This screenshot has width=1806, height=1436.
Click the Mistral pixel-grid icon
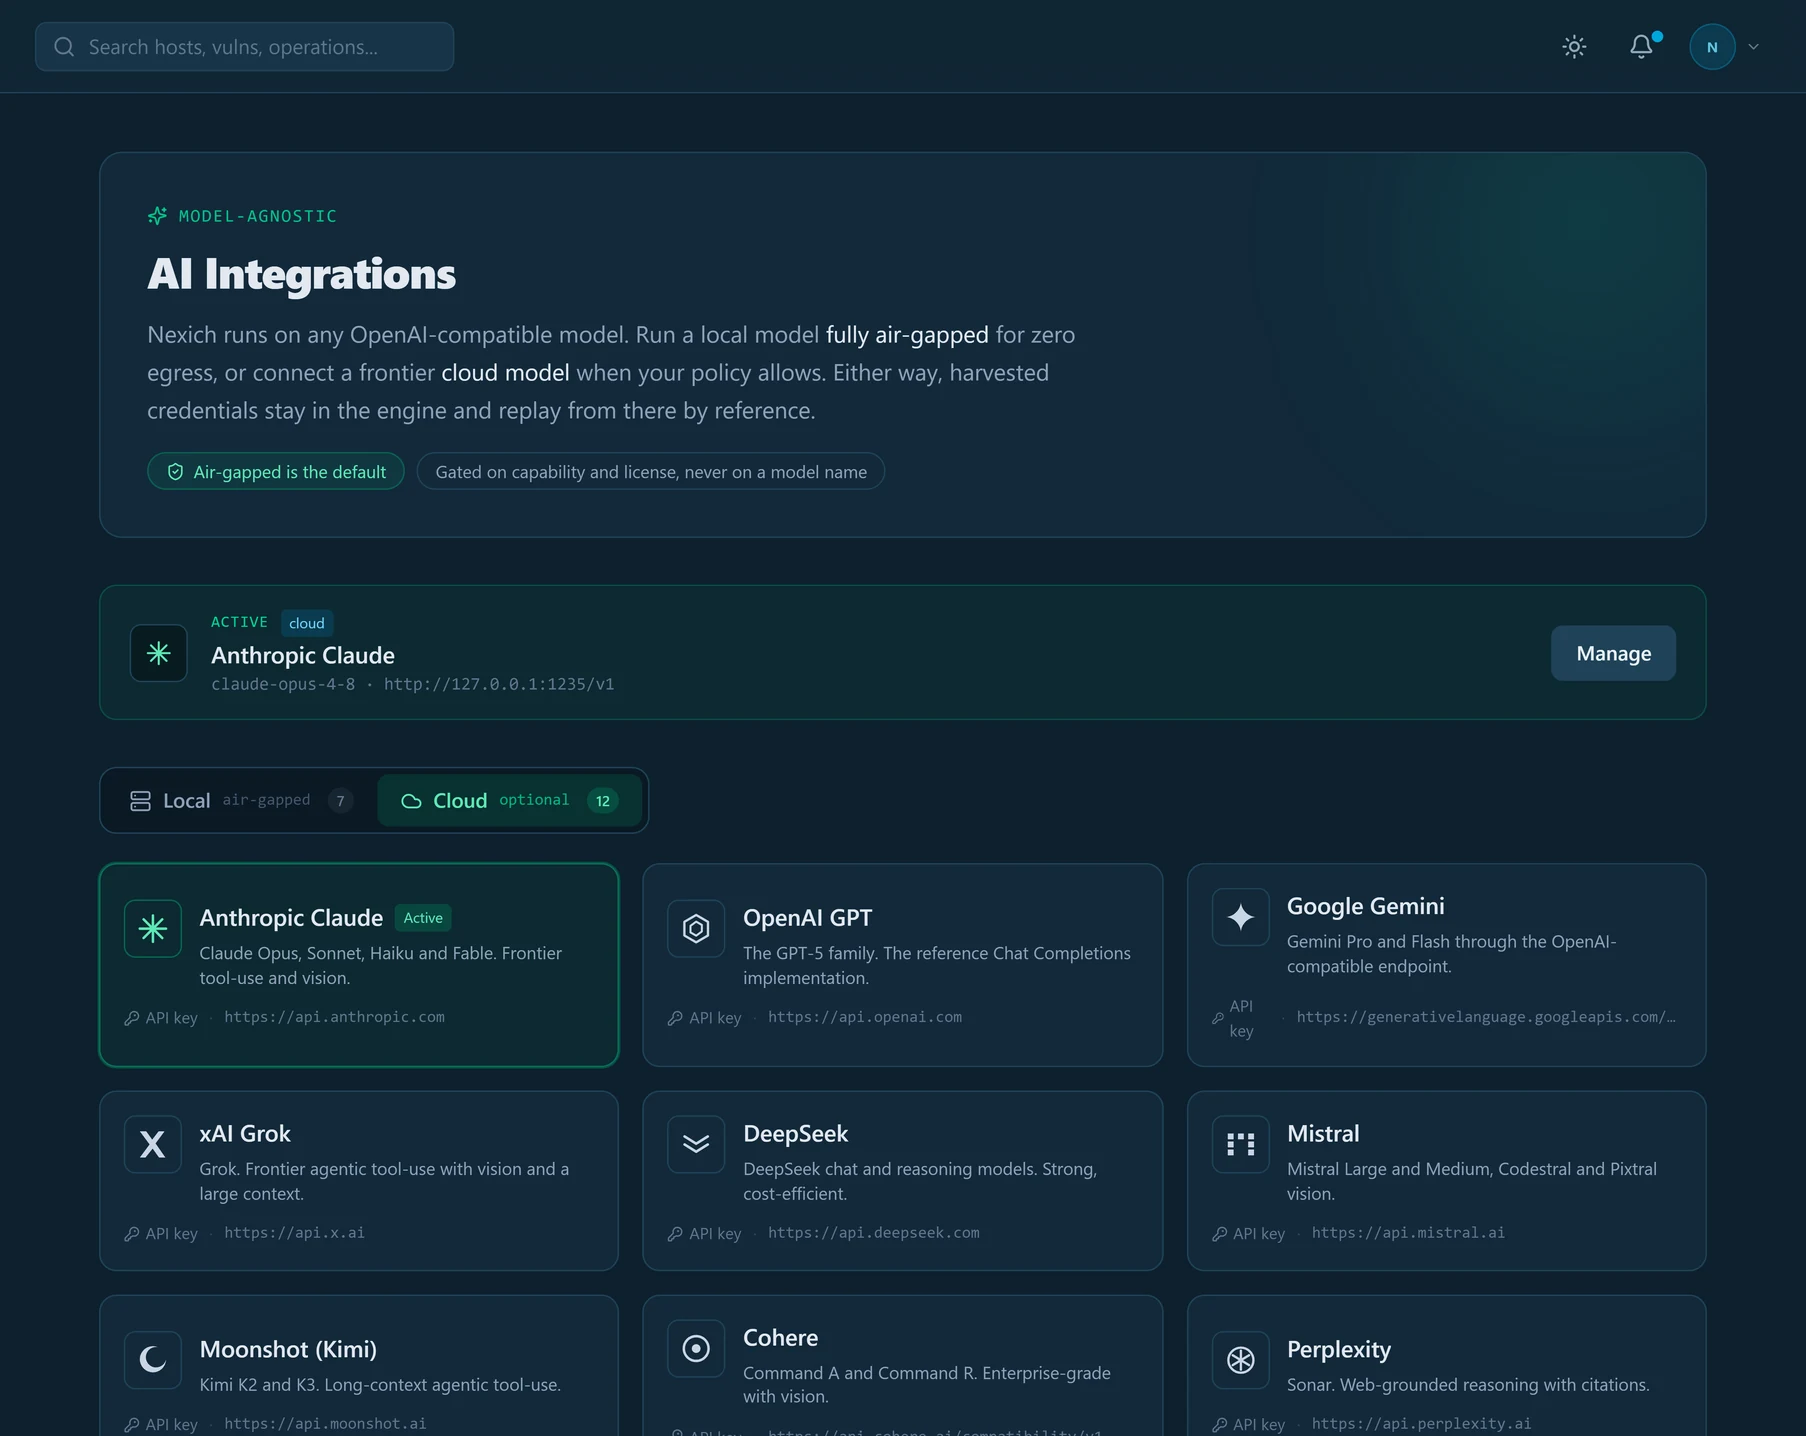(1241, 1144)
